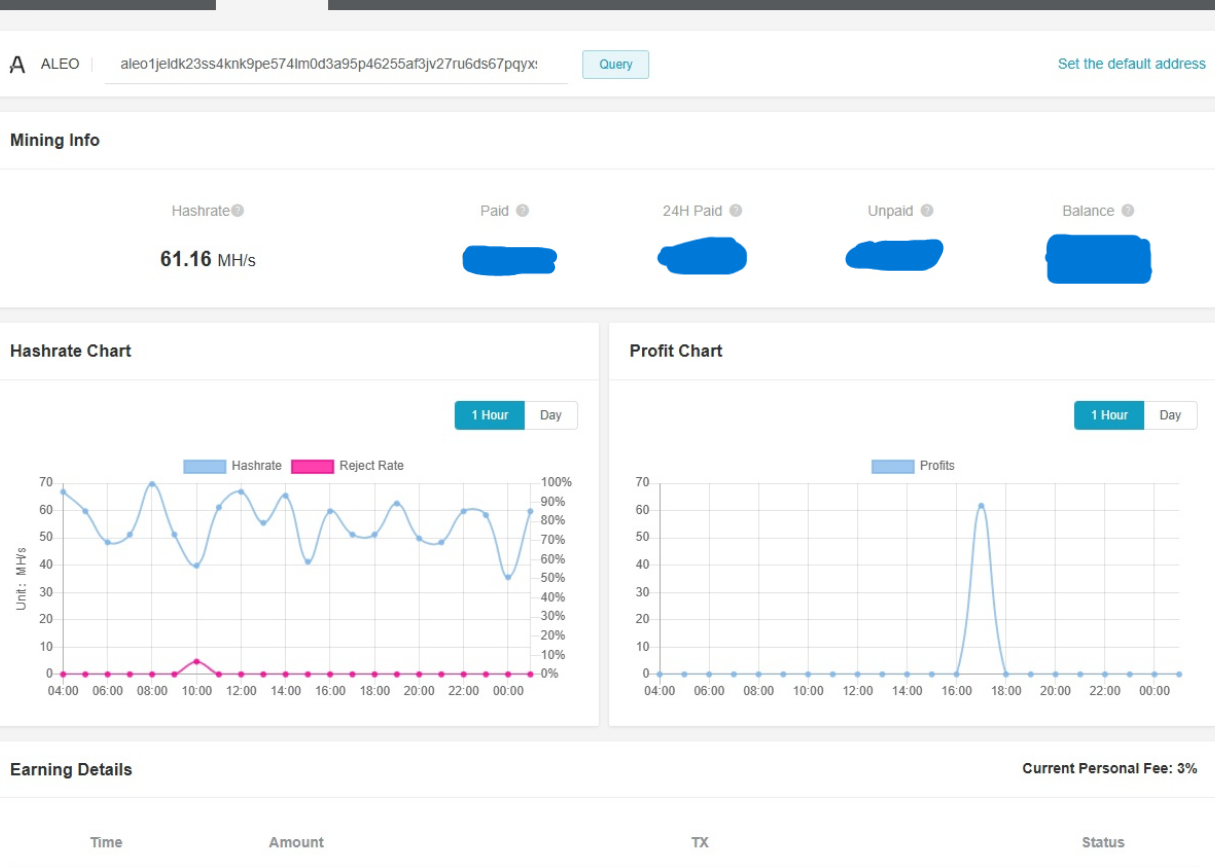Click the ALEO coin logo icon
Viewport: 1215px width, 867px height.
[17, 65]
